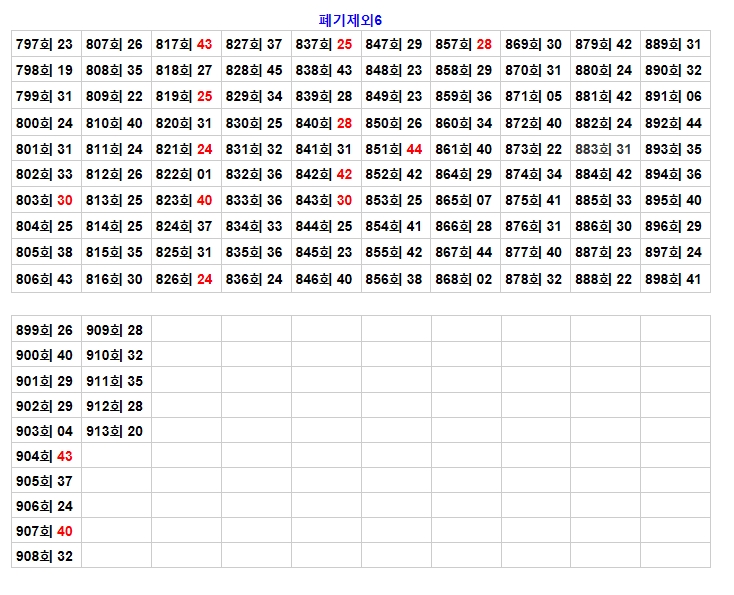Screen dimensions: 734x595
Task: Select the cell 899회 26
Action: click(x=45, y=330)
